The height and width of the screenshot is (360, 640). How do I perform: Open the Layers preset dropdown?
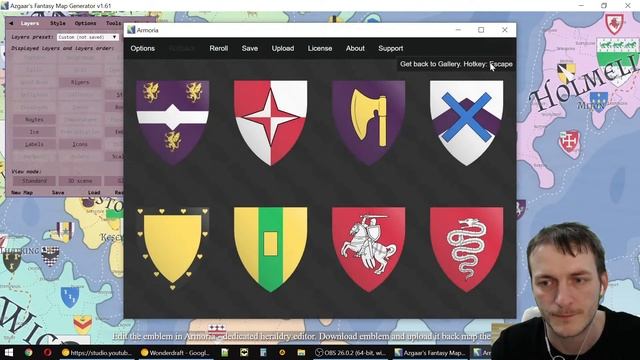pyautogui.click(x=87, y=37)
